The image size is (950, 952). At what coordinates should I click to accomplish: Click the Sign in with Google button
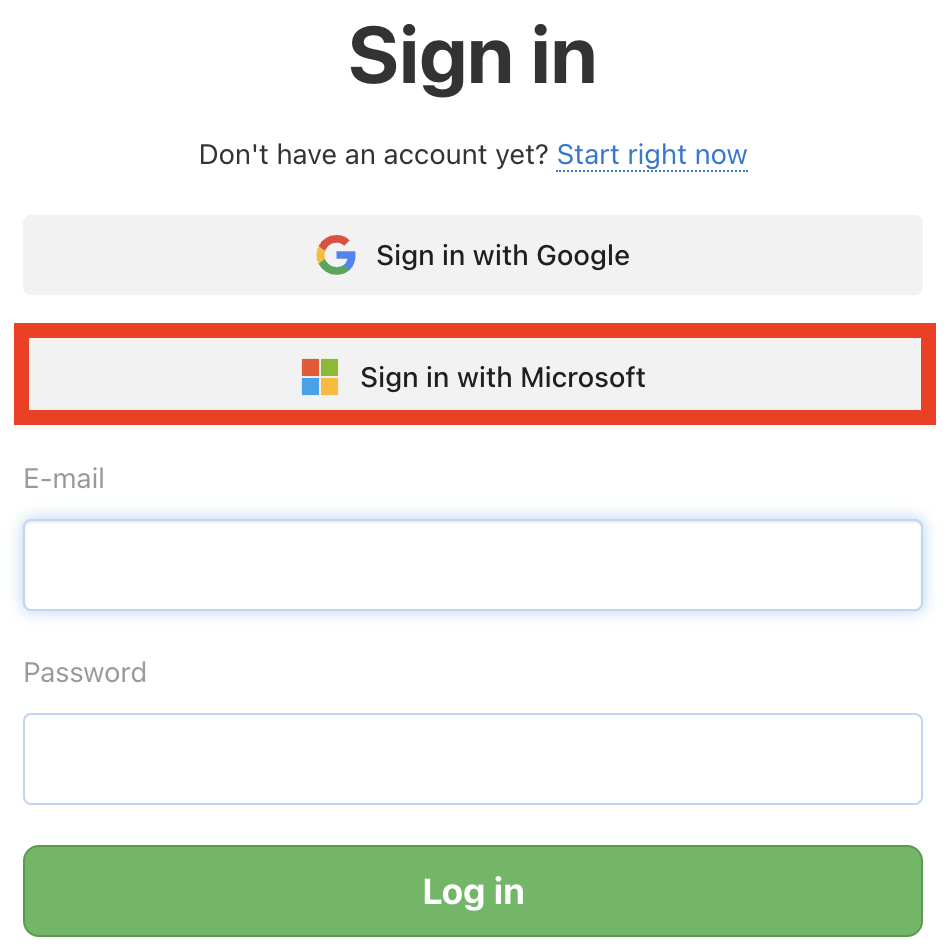coord(475,255)
